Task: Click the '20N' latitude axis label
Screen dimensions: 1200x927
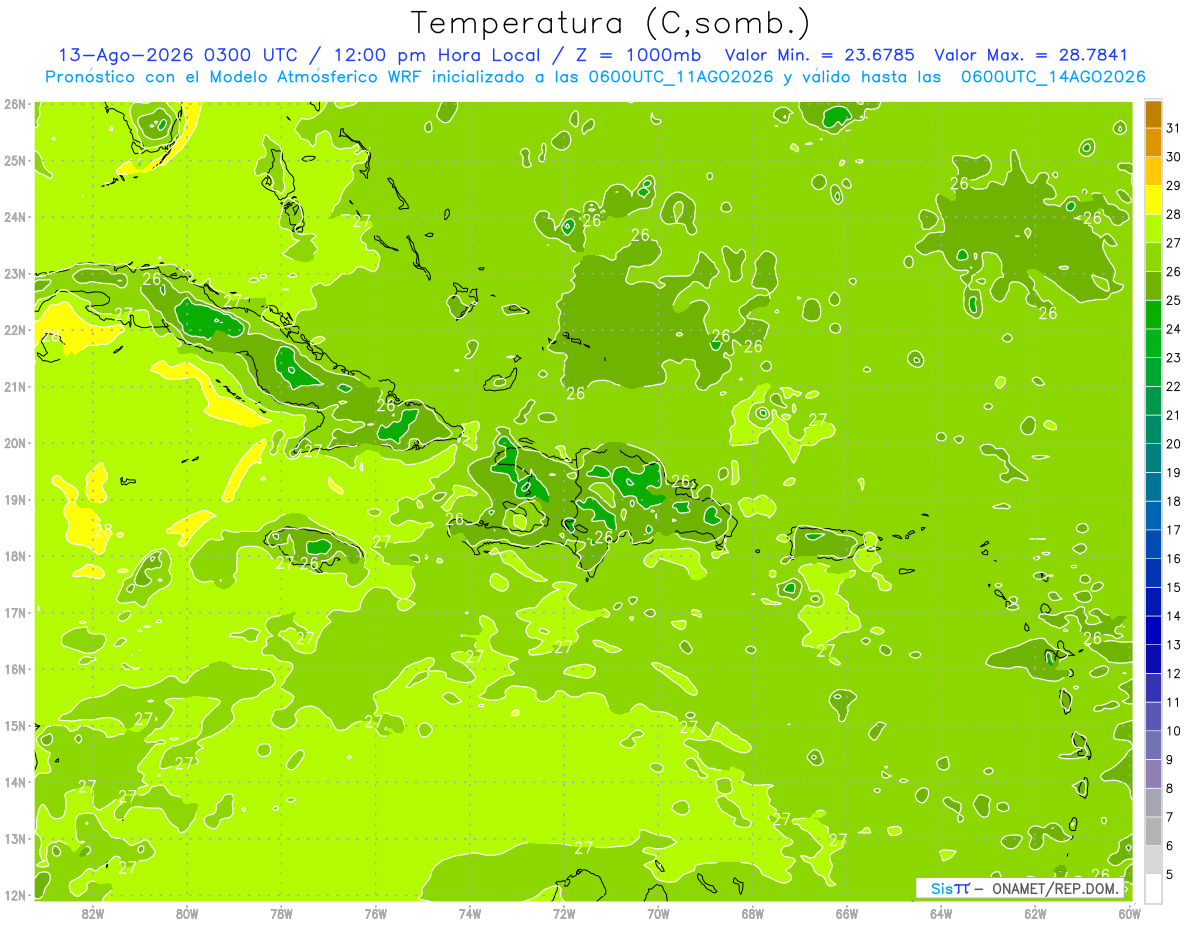Action: [x=14, y=443]
